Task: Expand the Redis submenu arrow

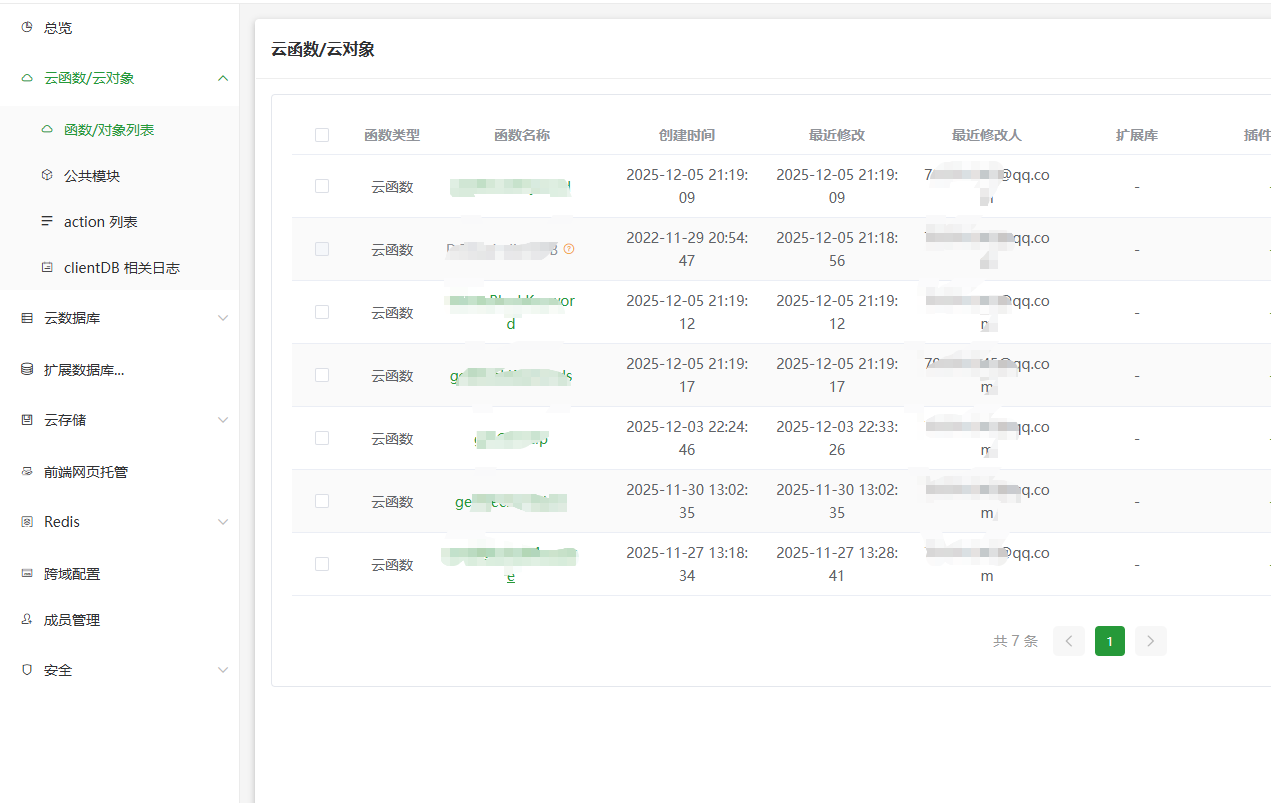Action: pyautogui.click(x=223, y=522)
